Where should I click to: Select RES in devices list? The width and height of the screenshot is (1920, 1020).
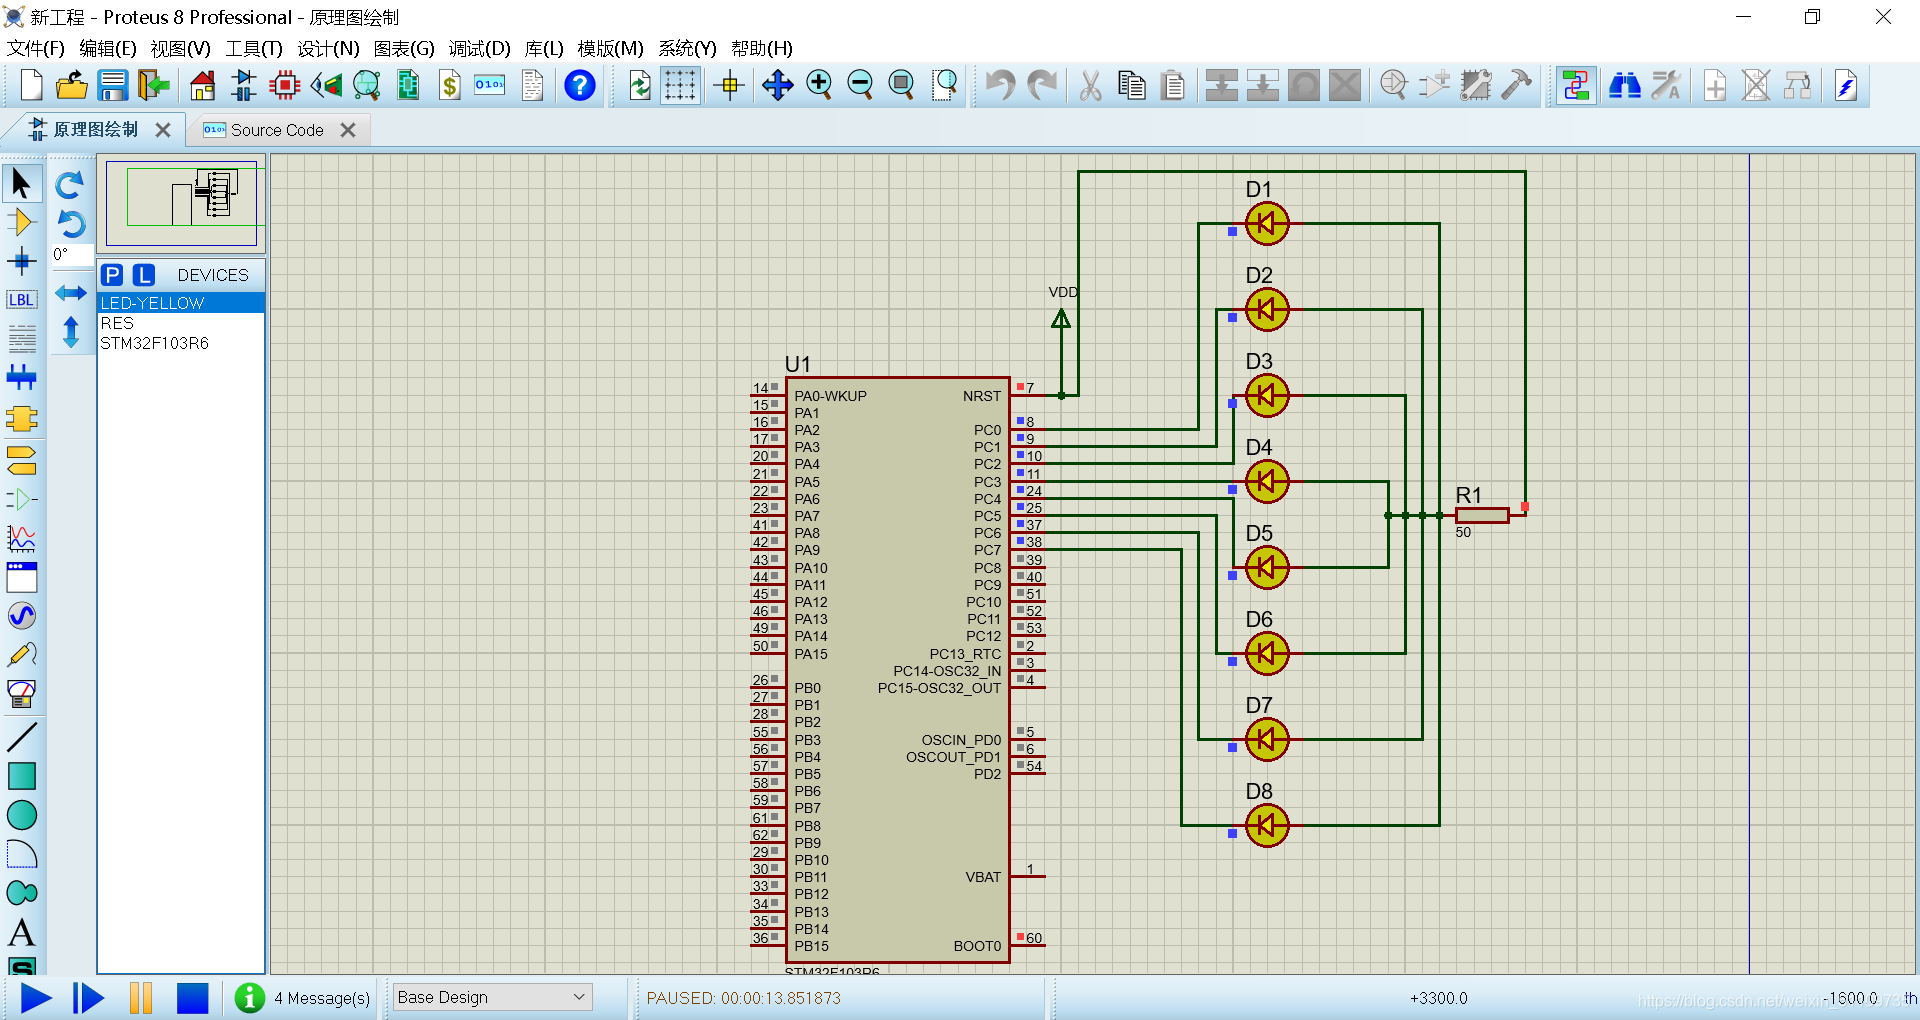(x=181, y=323)
